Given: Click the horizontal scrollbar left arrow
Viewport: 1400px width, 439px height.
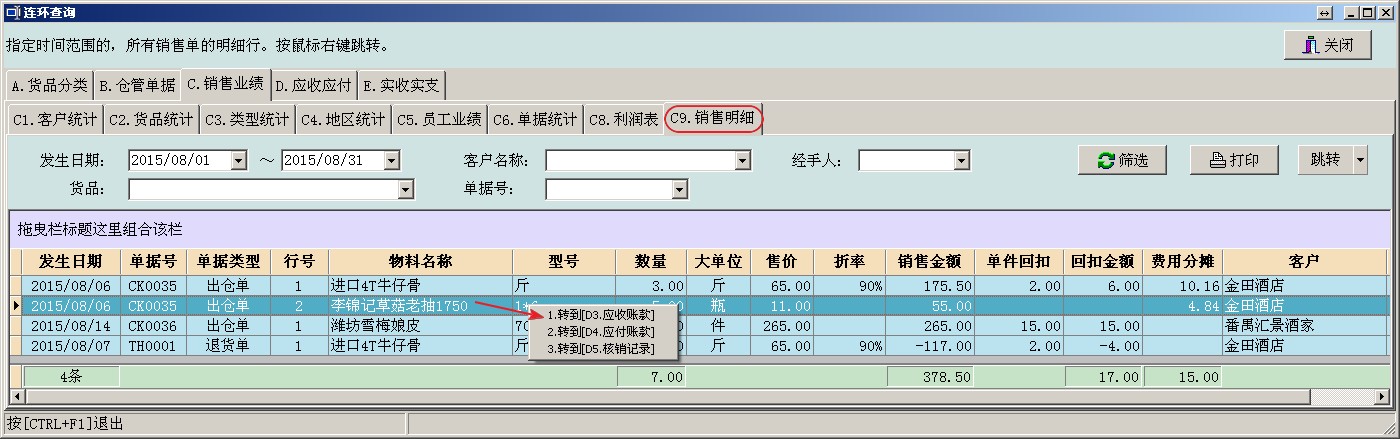Looking at the screenshot, I should point(18,396).
